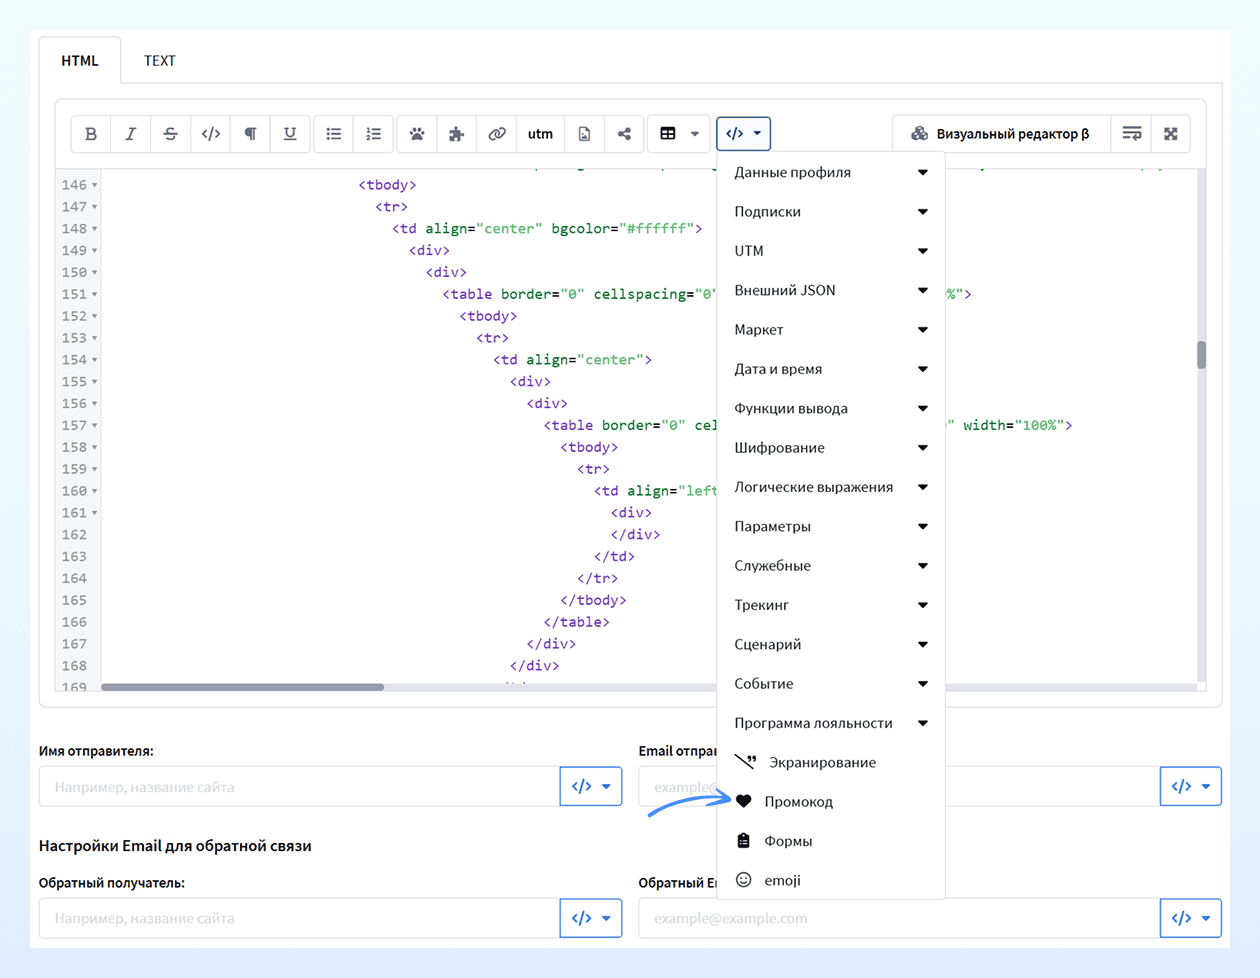Image resolution: width=1260 pixels, height=978 pixels.
Task: Toggle line wrap icon next to visual editor
Action: point(1132,134)
